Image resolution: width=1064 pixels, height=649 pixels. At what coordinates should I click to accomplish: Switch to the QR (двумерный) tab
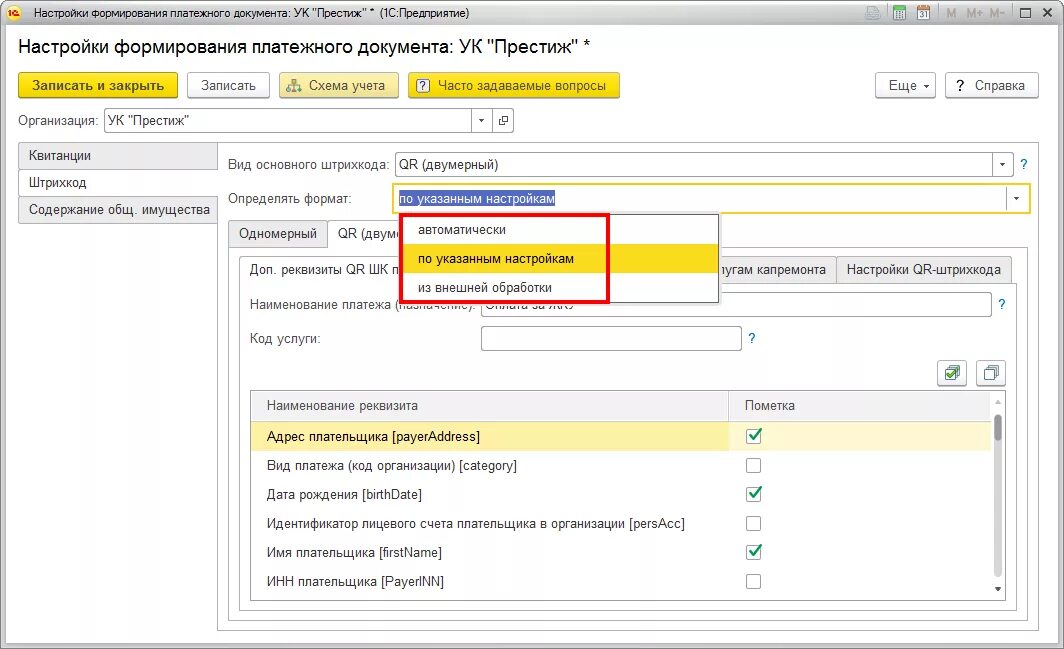click(x=366, y=234)
